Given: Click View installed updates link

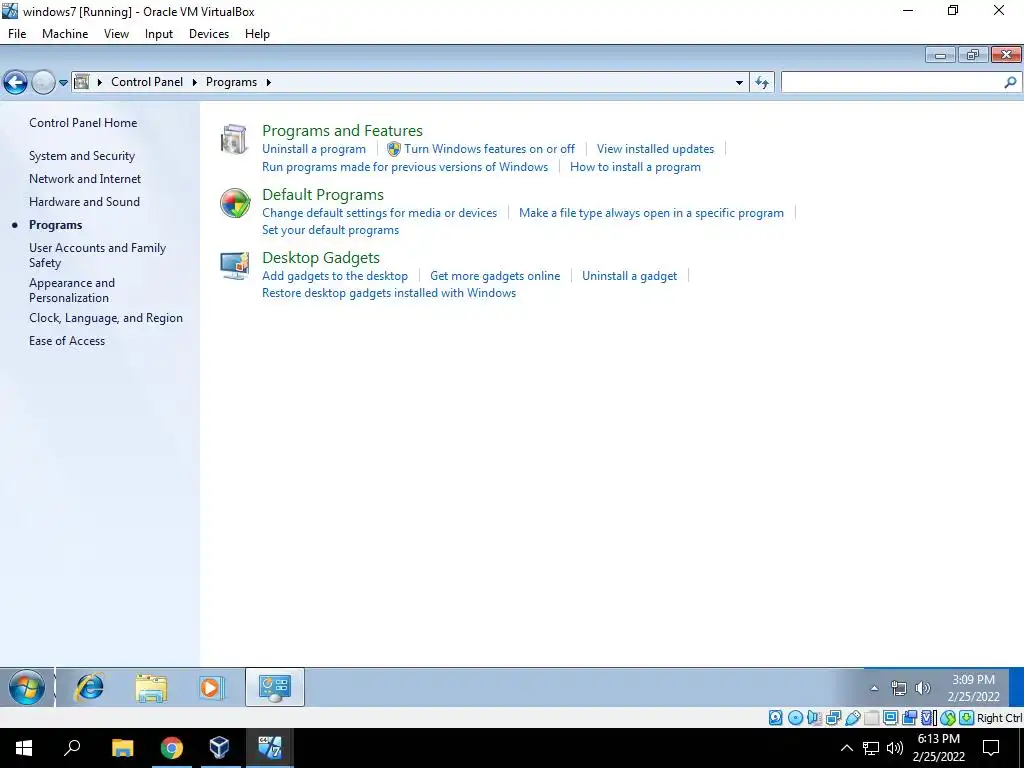Looking at the screenshot, I should tap(656, 149).
